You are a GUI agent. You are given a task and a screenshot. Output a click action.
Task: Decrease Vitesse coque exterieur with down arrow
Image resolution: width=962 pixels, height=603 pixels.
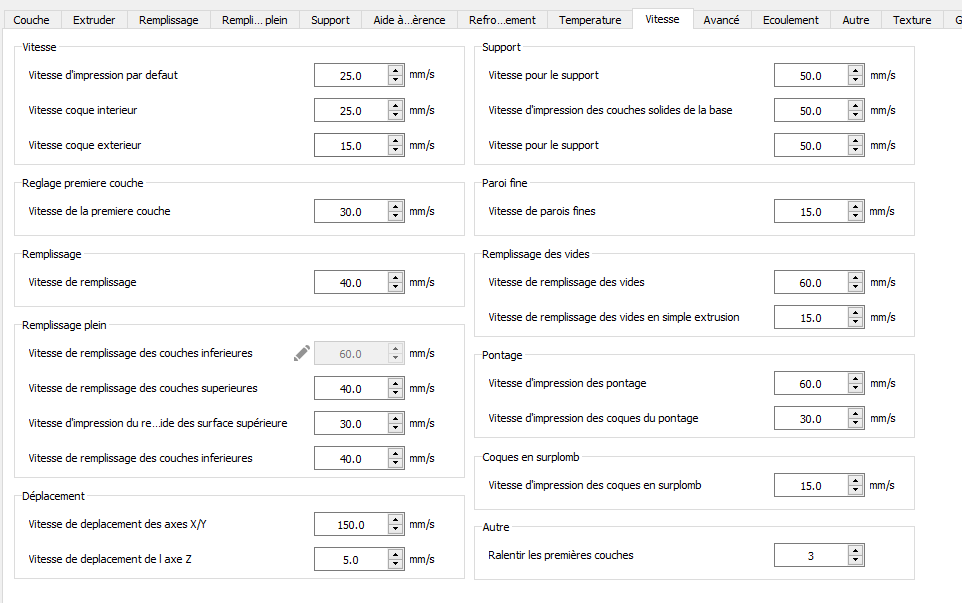tap(395, 150)
